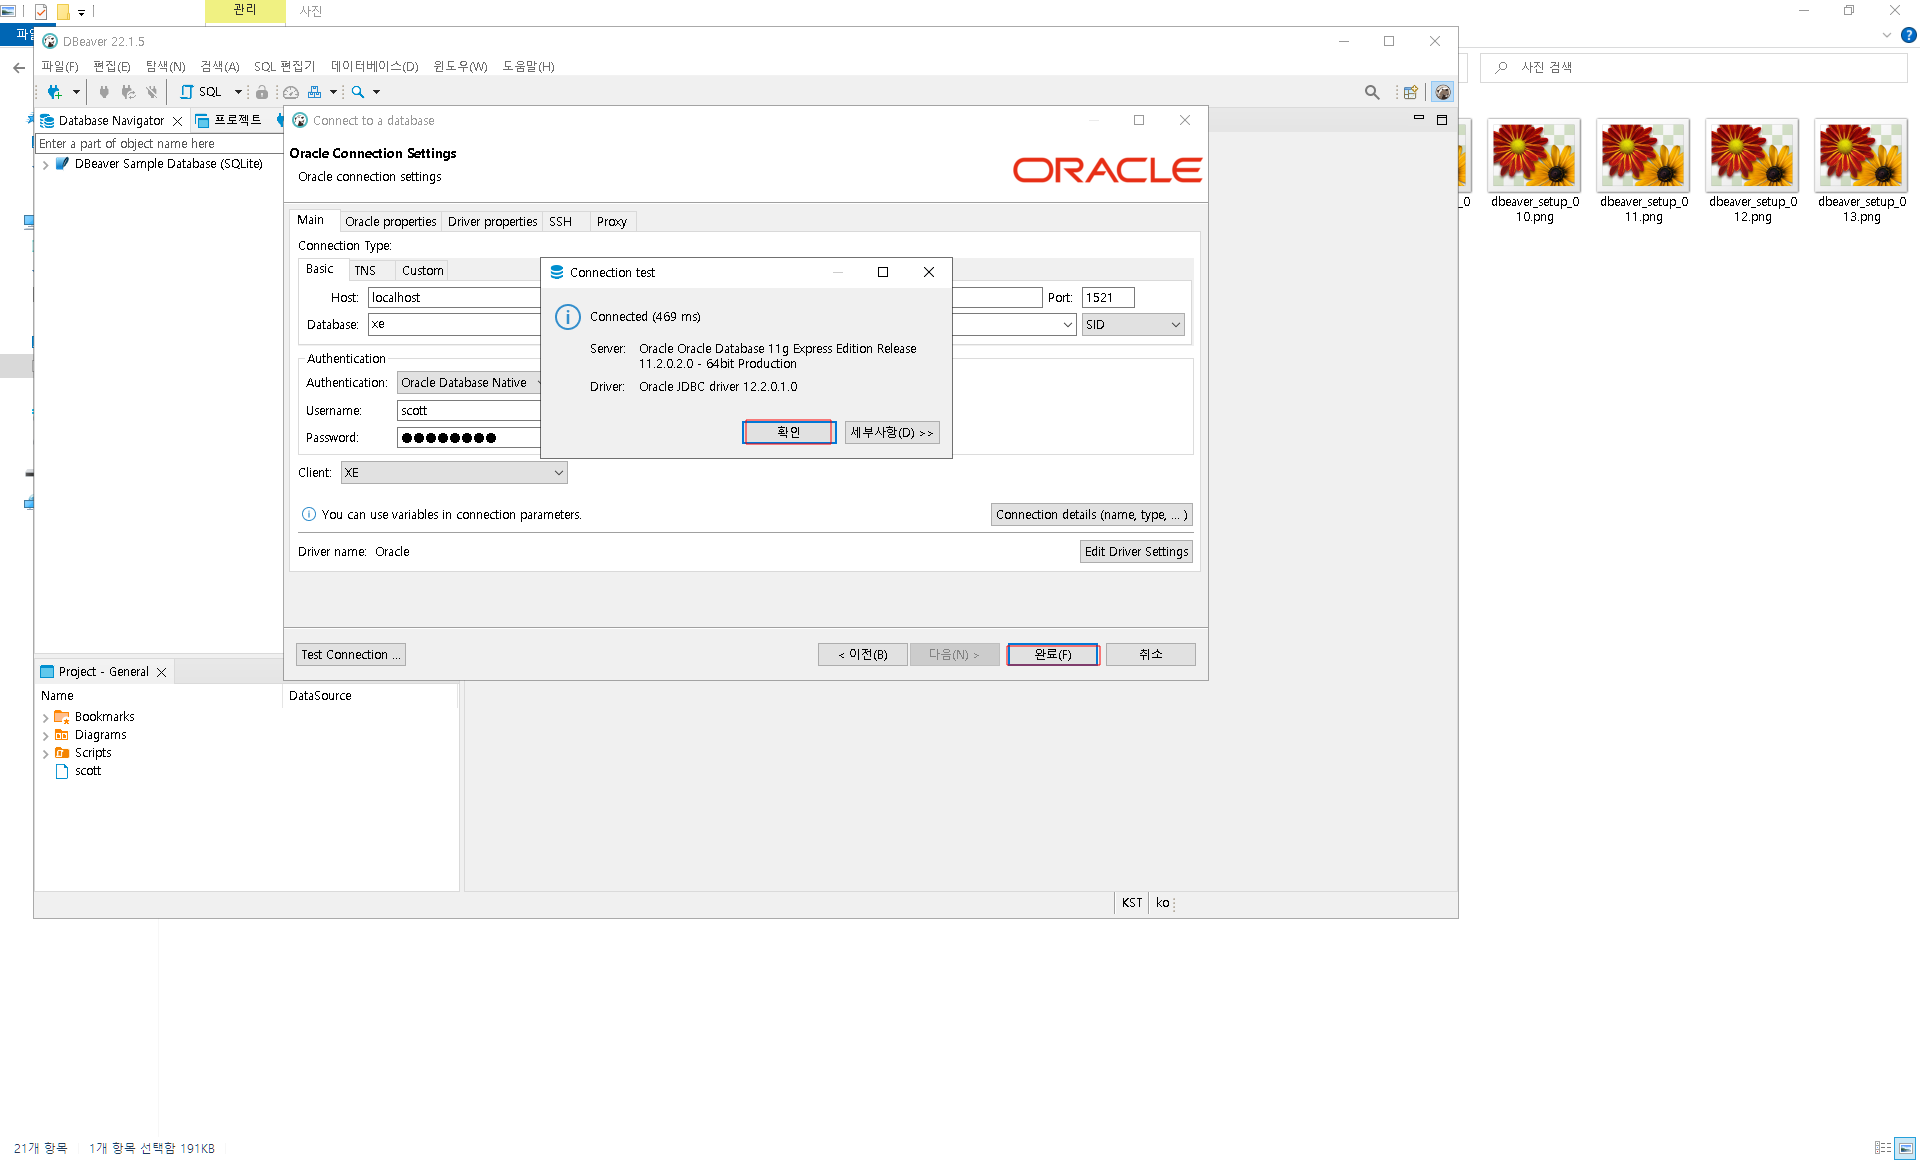Open the Authentication type dropdown
The height and width of the screenshot is (1160, 1920).
tap(468, 383)
